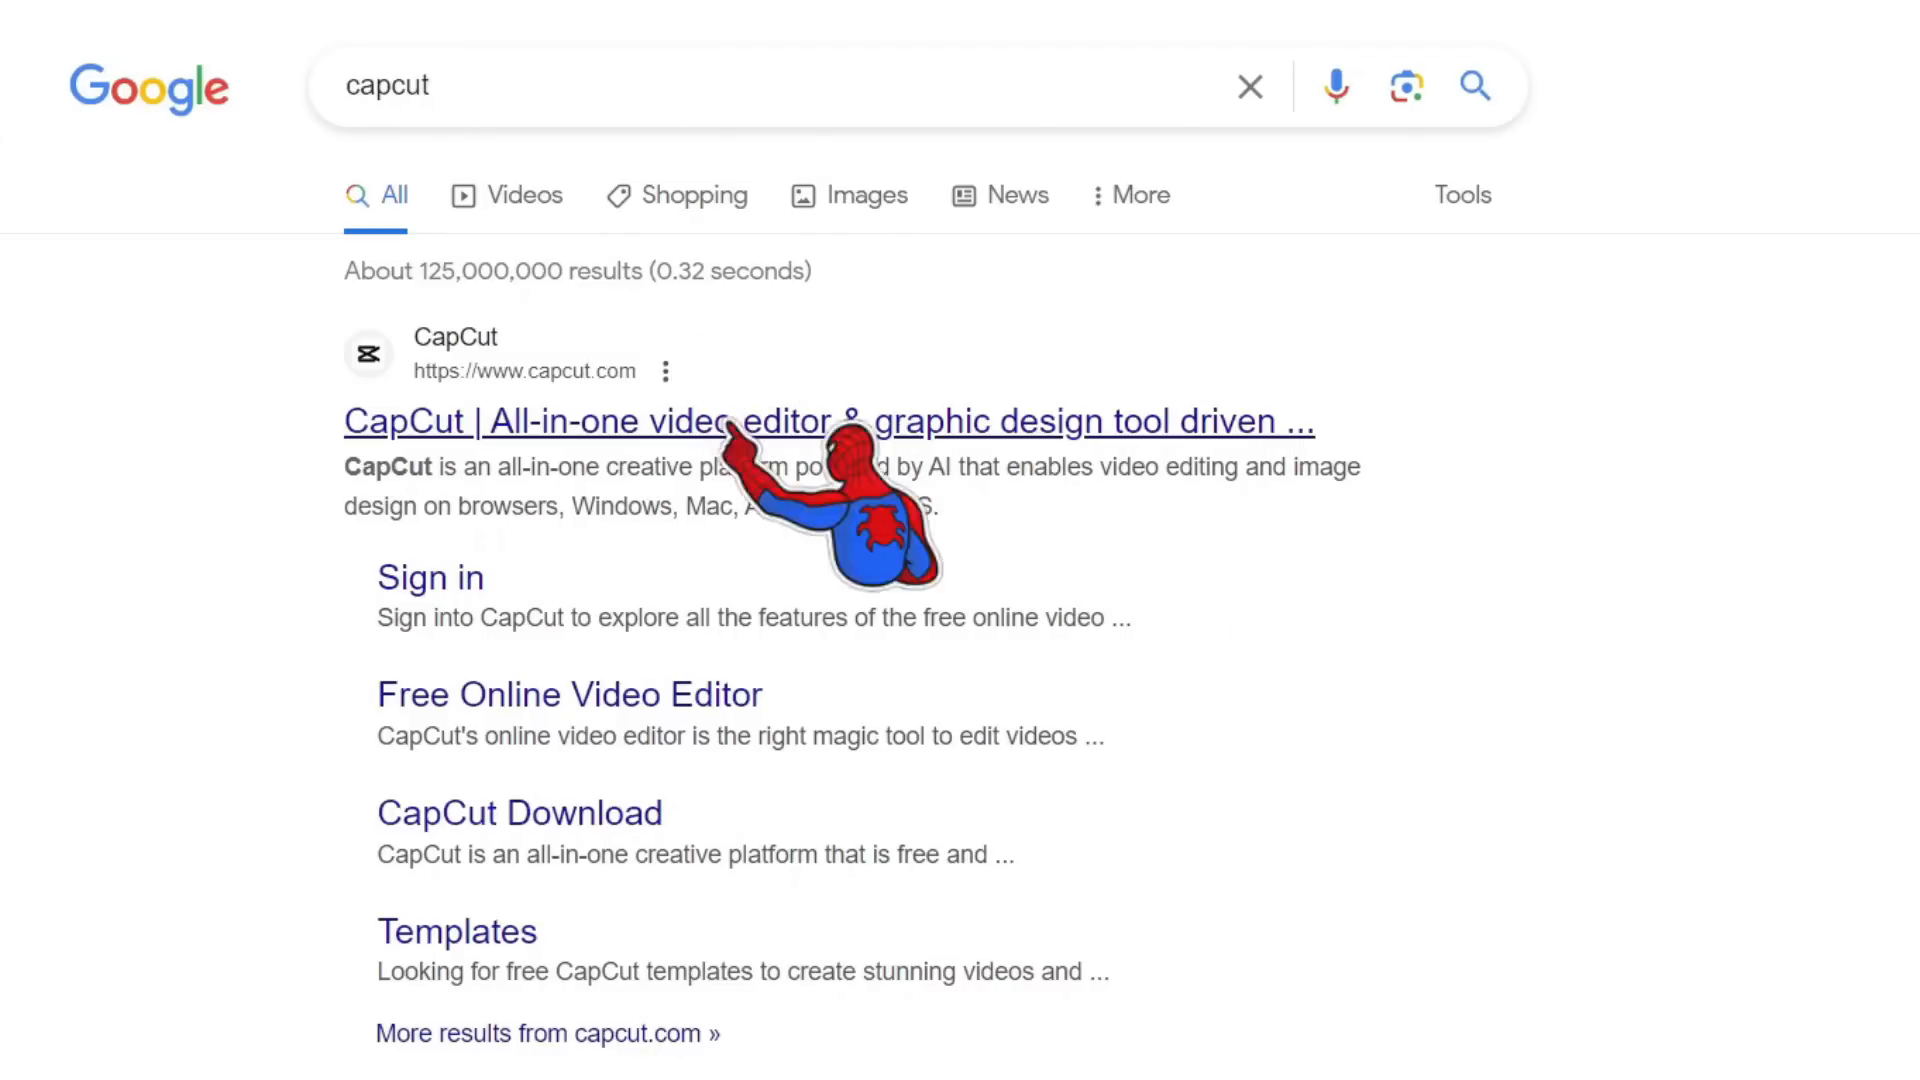Click the 'About 125,000,000 results' text
Image resolution: width=1920 pixels, height=1080 pixels.
578,271
